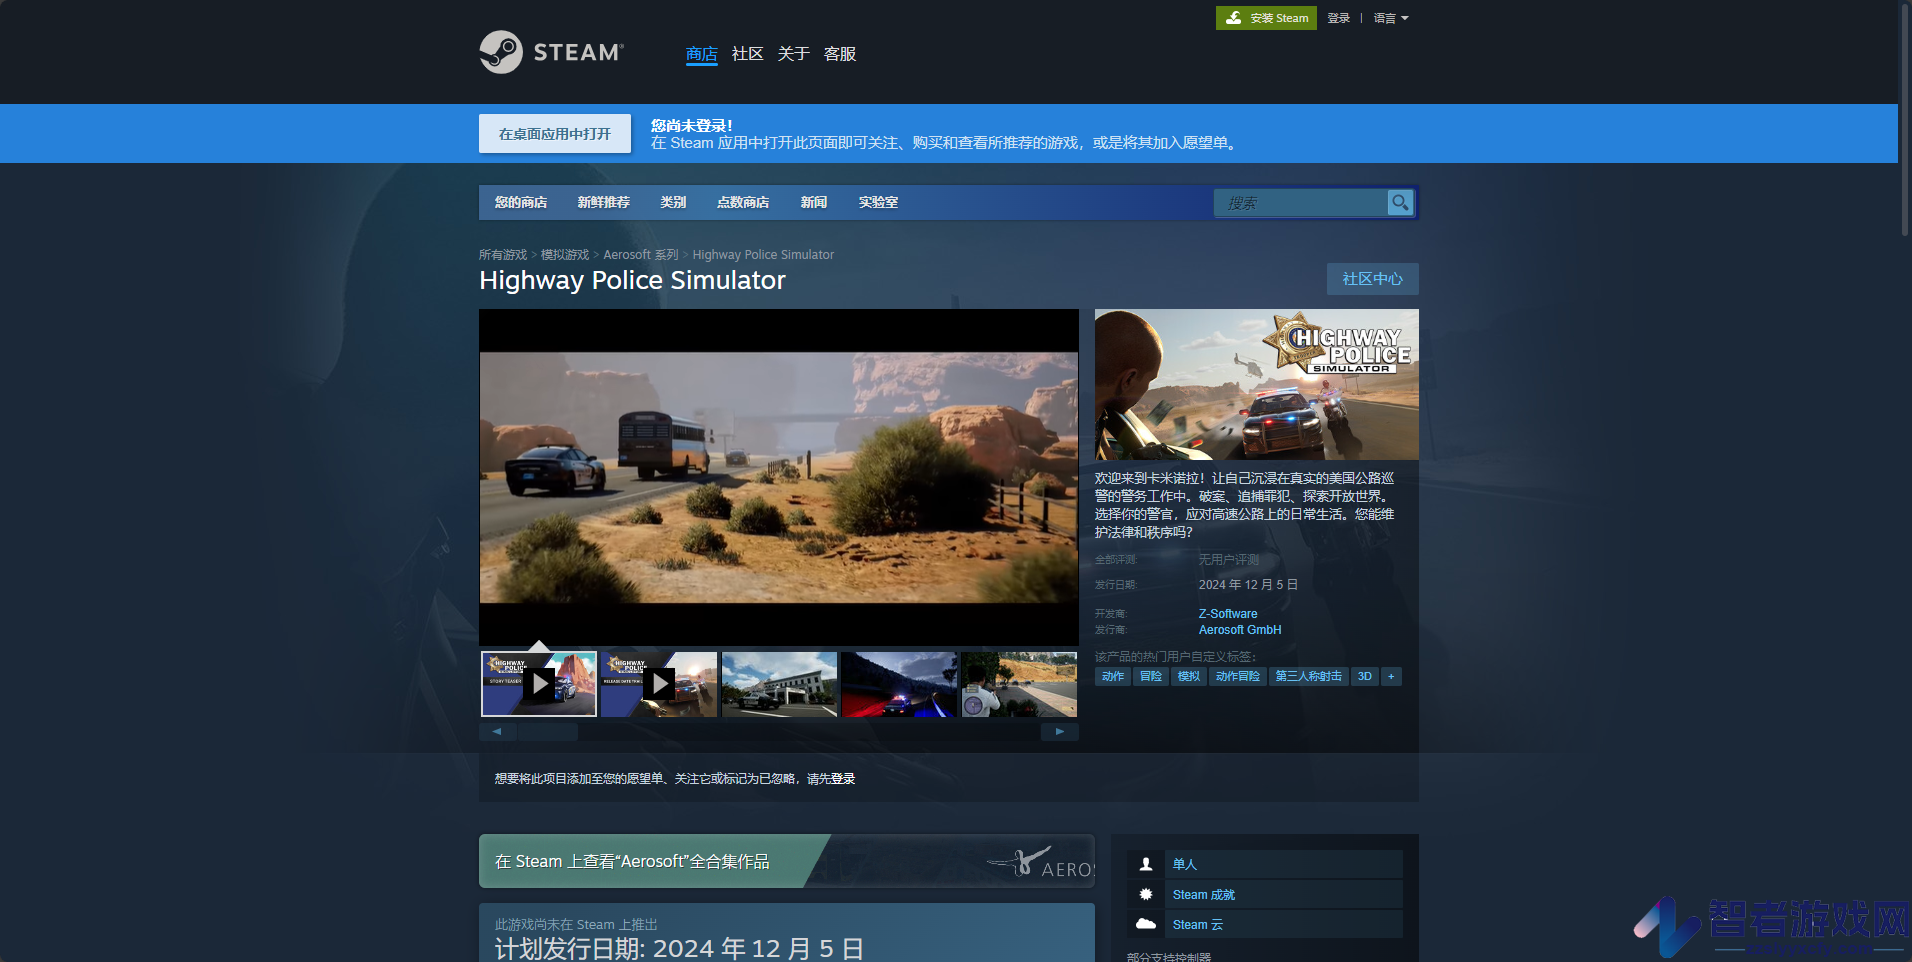This screenshot has width=1912, height=962.
Task: Click the 登录 login link
Action: (1339, 18)
